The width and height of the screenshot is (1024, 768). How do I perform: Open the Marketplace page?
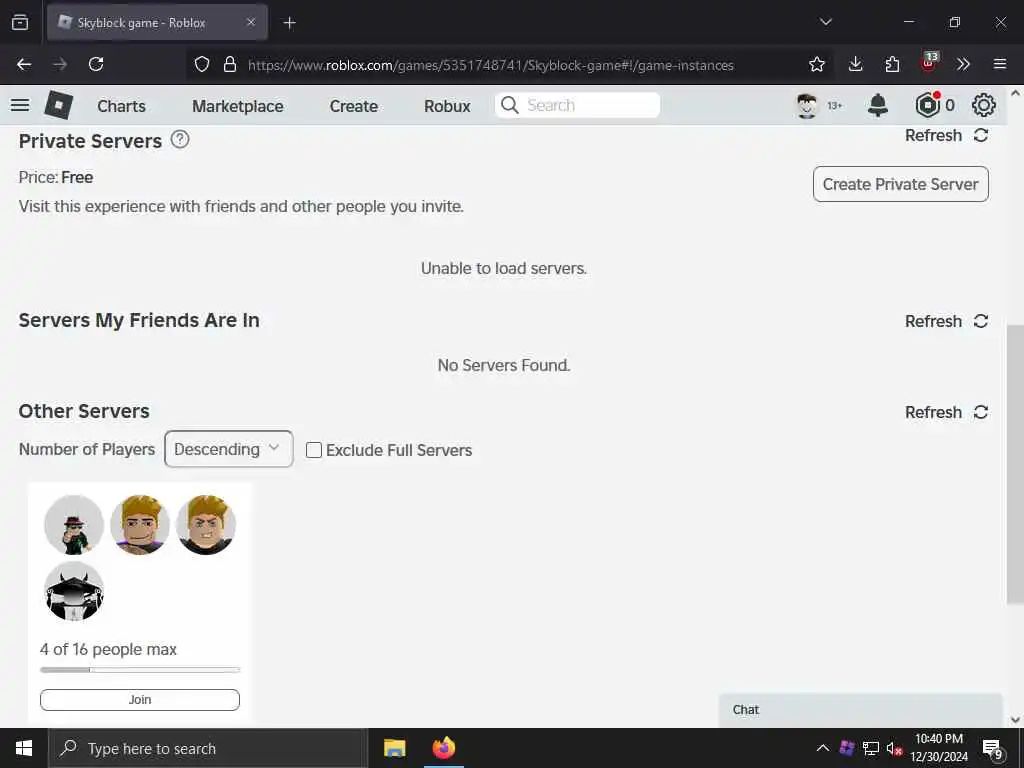[238, 106]
